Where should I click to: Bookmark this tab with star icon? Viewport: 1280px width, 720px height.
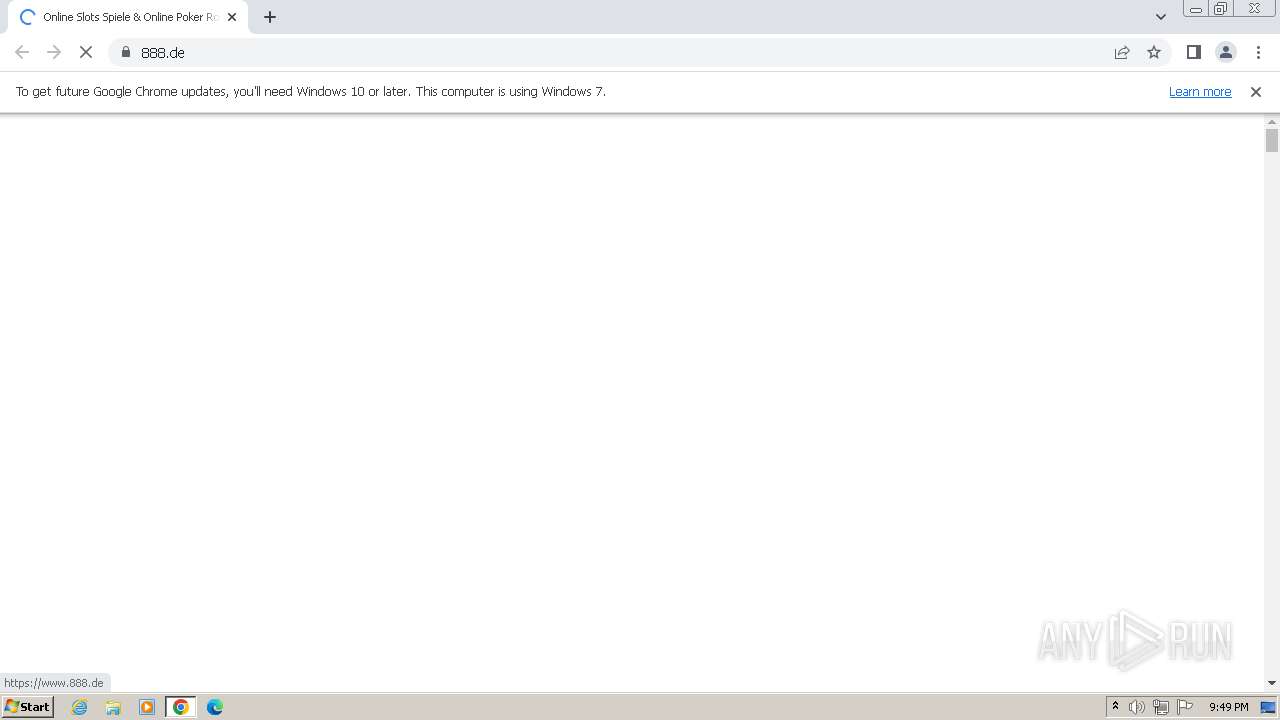1154,52
